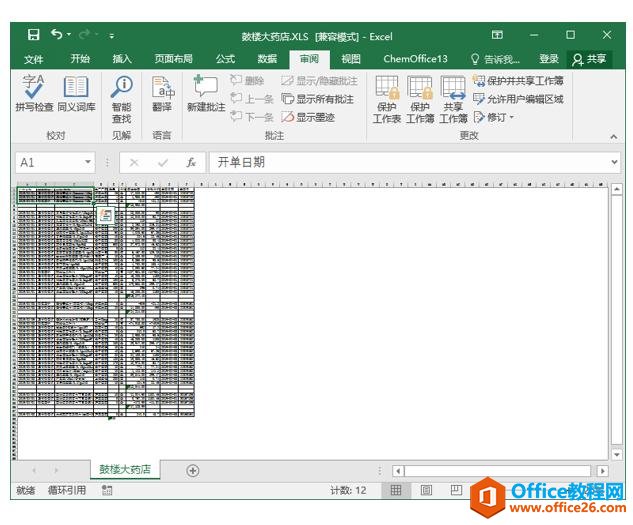Viewport: 633px width, 525px height.
Task: Open the 同义词库 thesaurus
Action: (x=76, y=93)
